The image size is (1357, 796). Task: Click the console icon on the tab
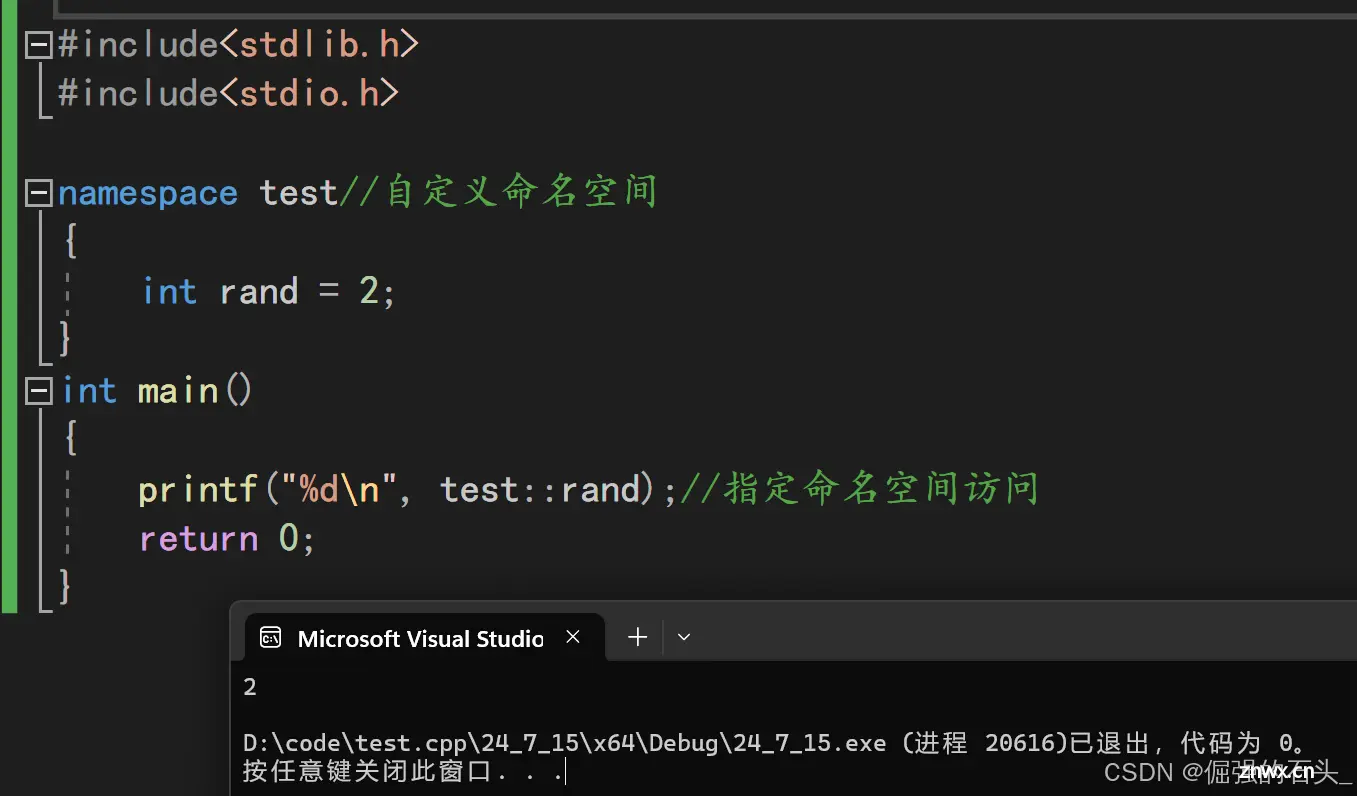[270, 638]
